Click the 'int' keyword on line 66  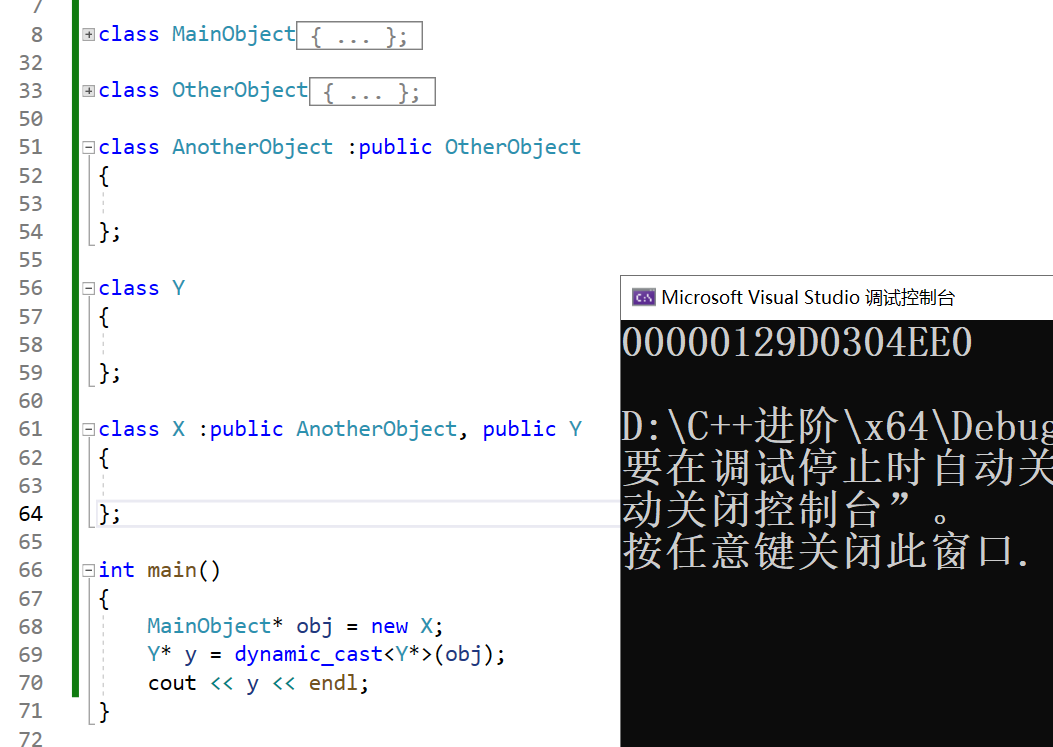click(x=117, y=570)
